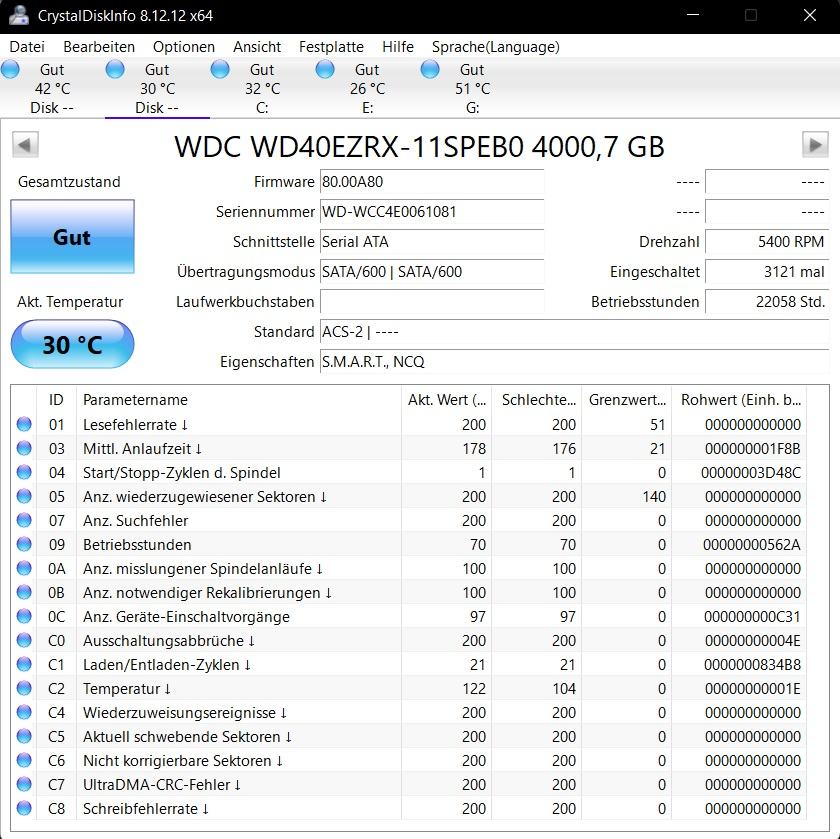The width and height of the screenshot is (840, 839).
Task: Switch to drive C: at 32 °C
Action: 262,88
